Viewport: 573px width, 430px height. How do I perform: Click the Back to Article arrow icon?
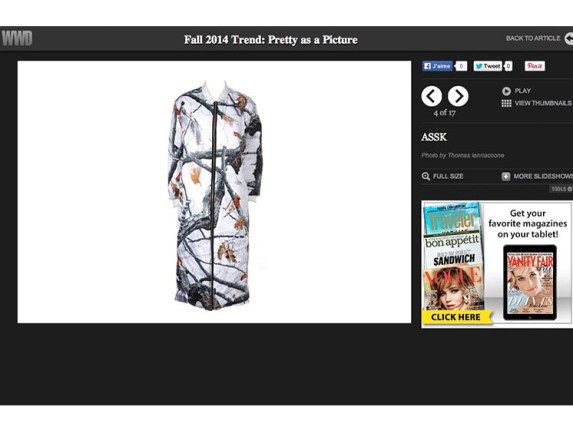(569, 38)
